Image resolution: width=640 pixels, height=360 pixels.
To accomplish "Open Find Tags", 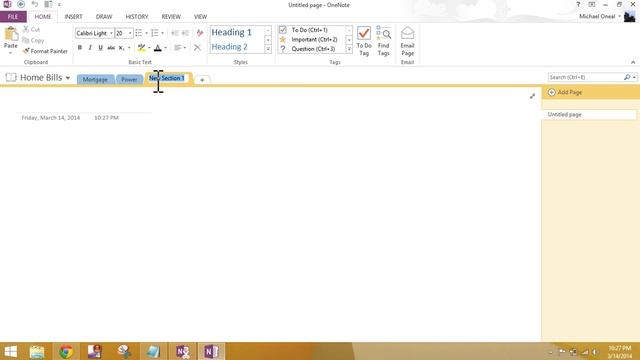I will (x=383, y=41).
